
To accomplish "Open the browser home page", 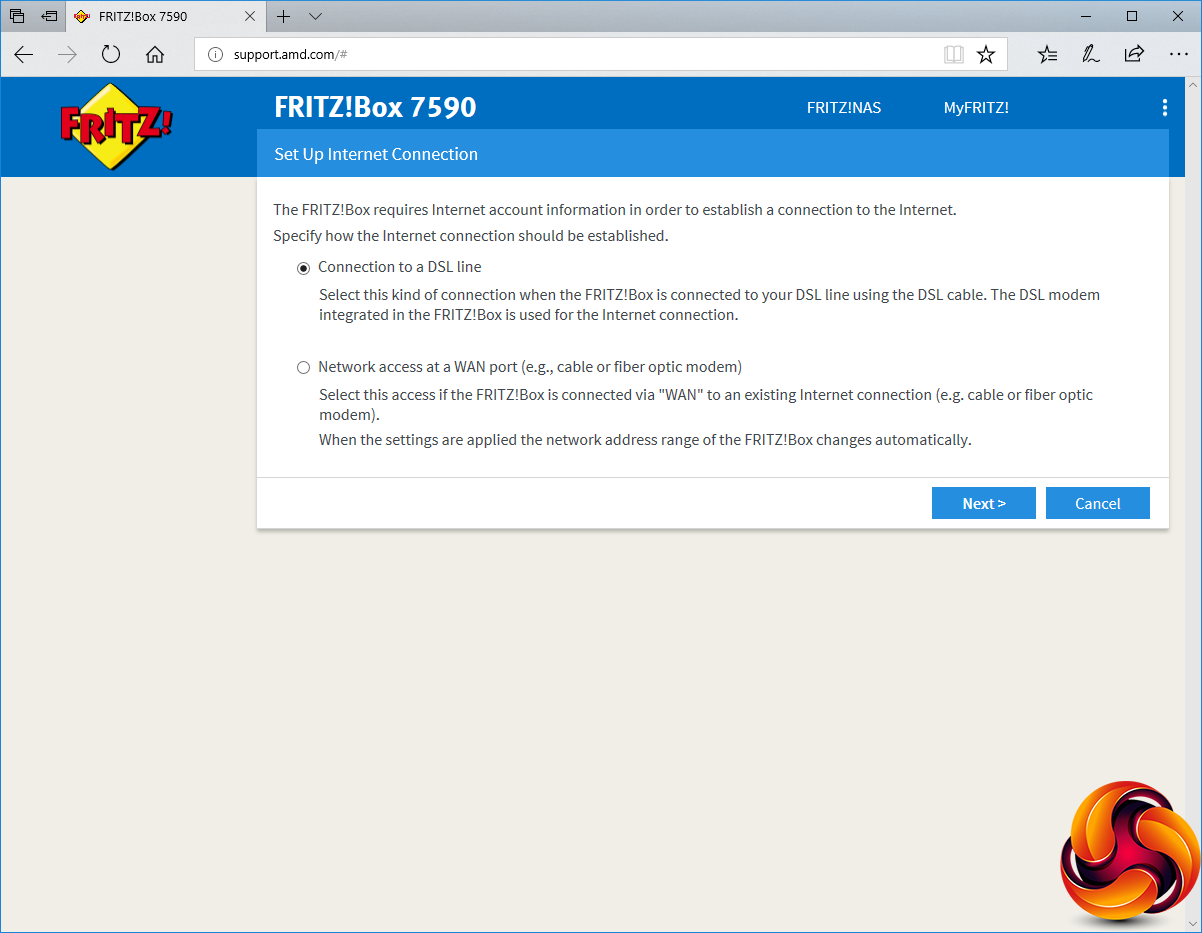I will coord(155,55).
